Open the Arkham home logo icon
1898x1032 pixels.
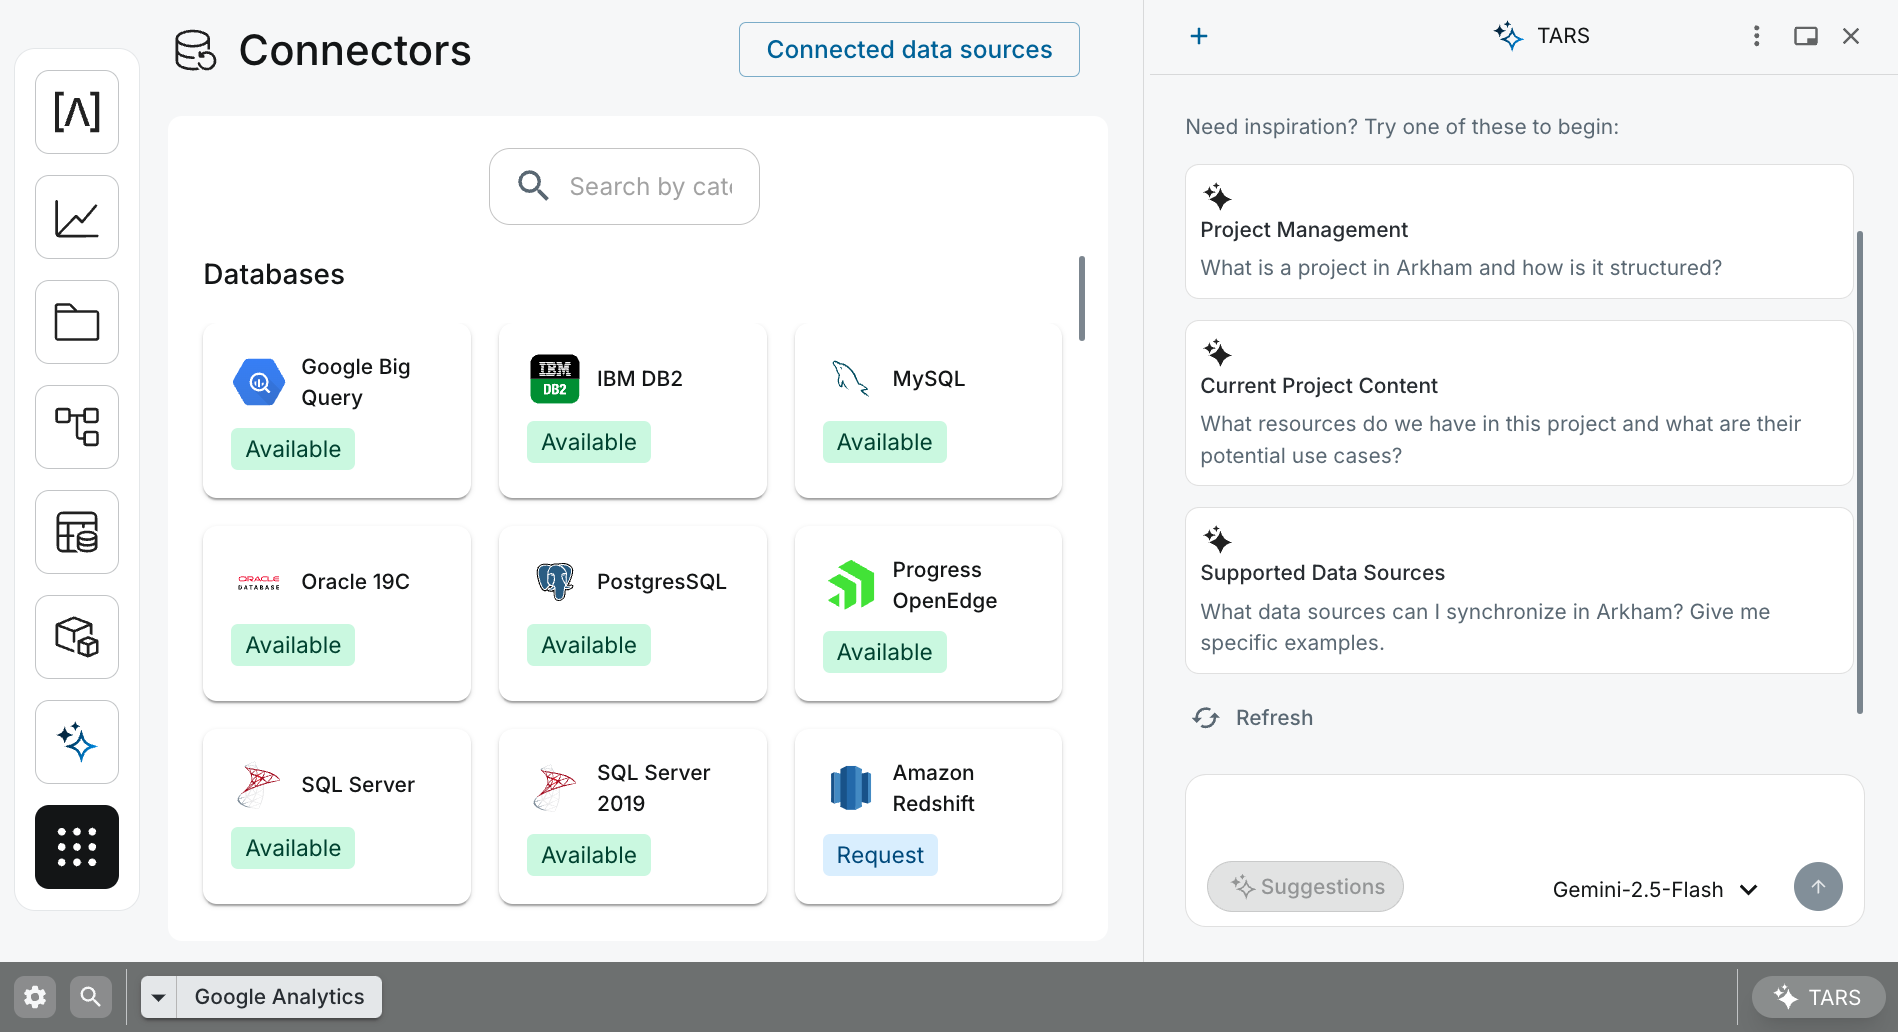(x=77, y=112)
